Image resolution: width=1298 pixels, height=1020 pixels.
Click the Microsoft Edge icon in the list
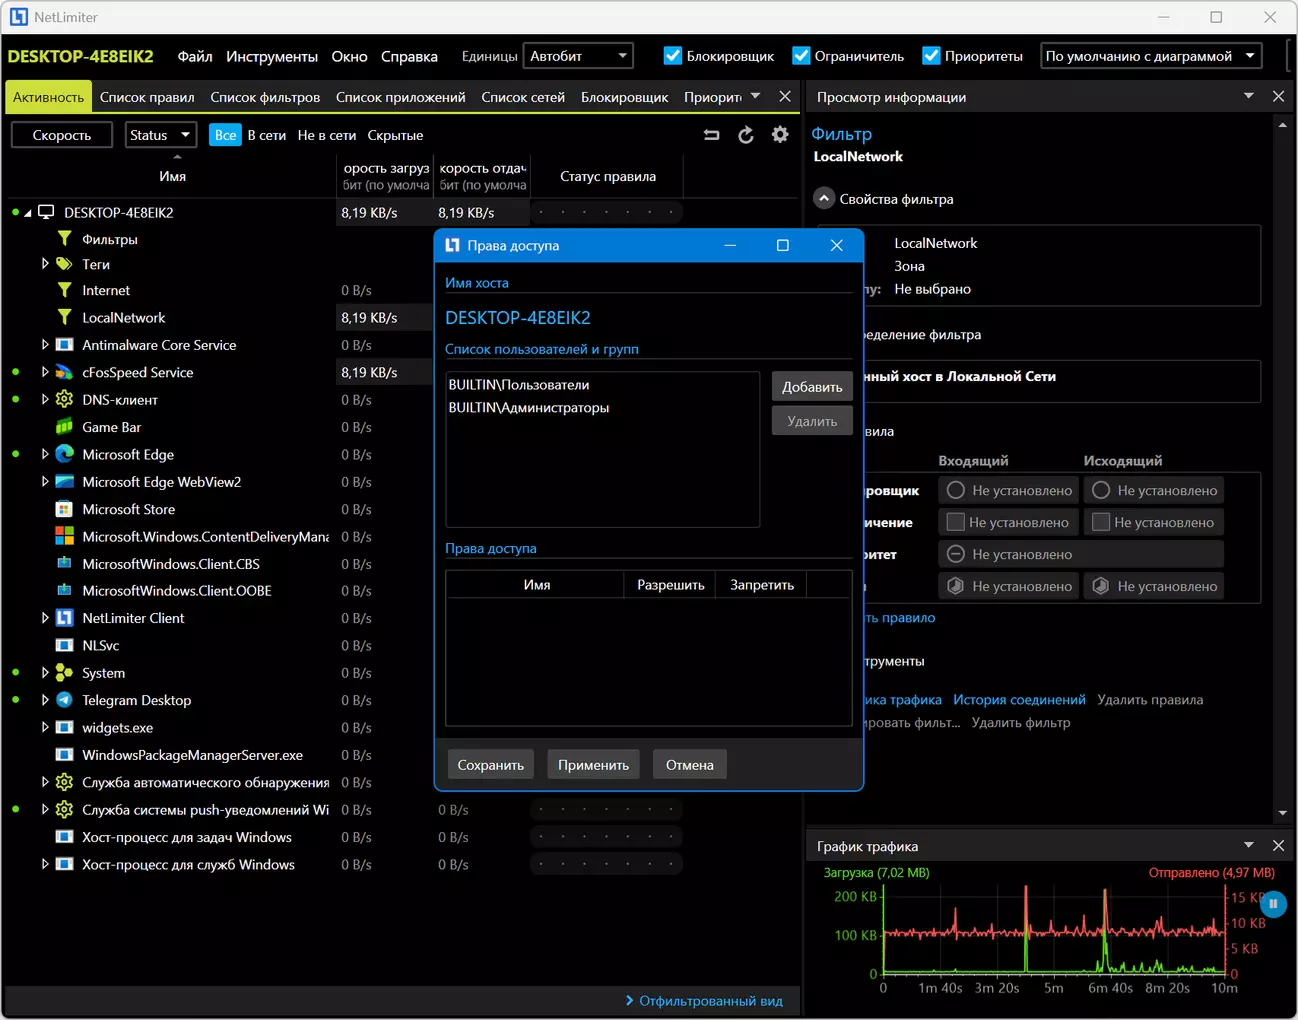[x=64, y=454]
